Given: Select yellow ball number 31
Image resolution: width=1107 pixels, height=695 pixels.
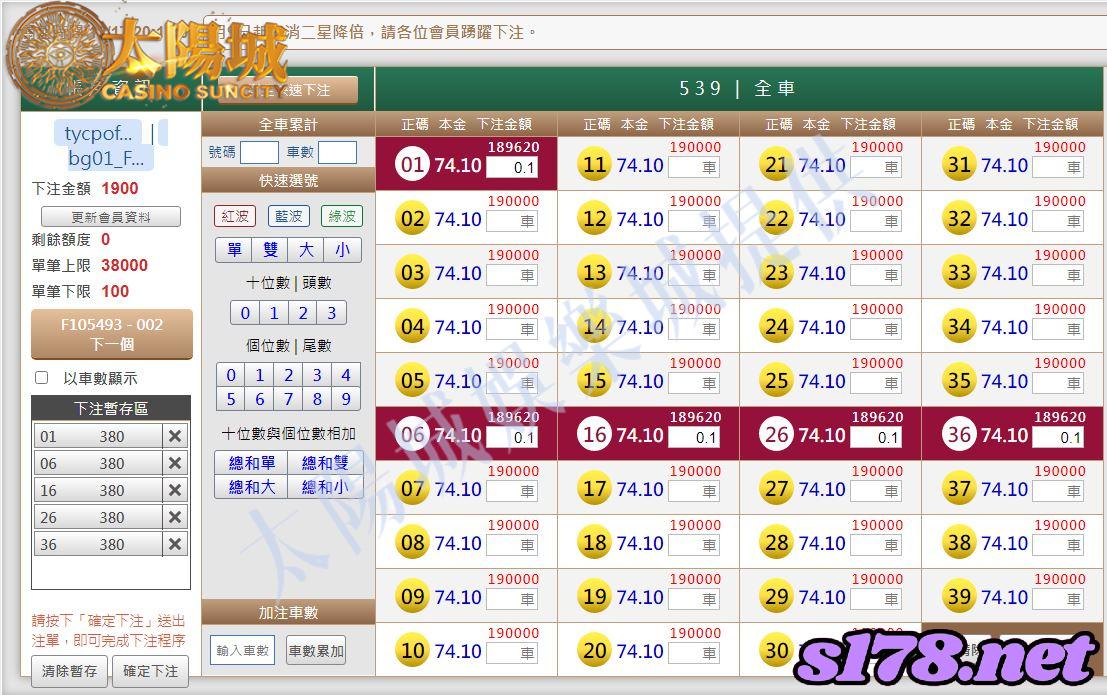Looking at the screenshot, I should (x=959, y=165).
